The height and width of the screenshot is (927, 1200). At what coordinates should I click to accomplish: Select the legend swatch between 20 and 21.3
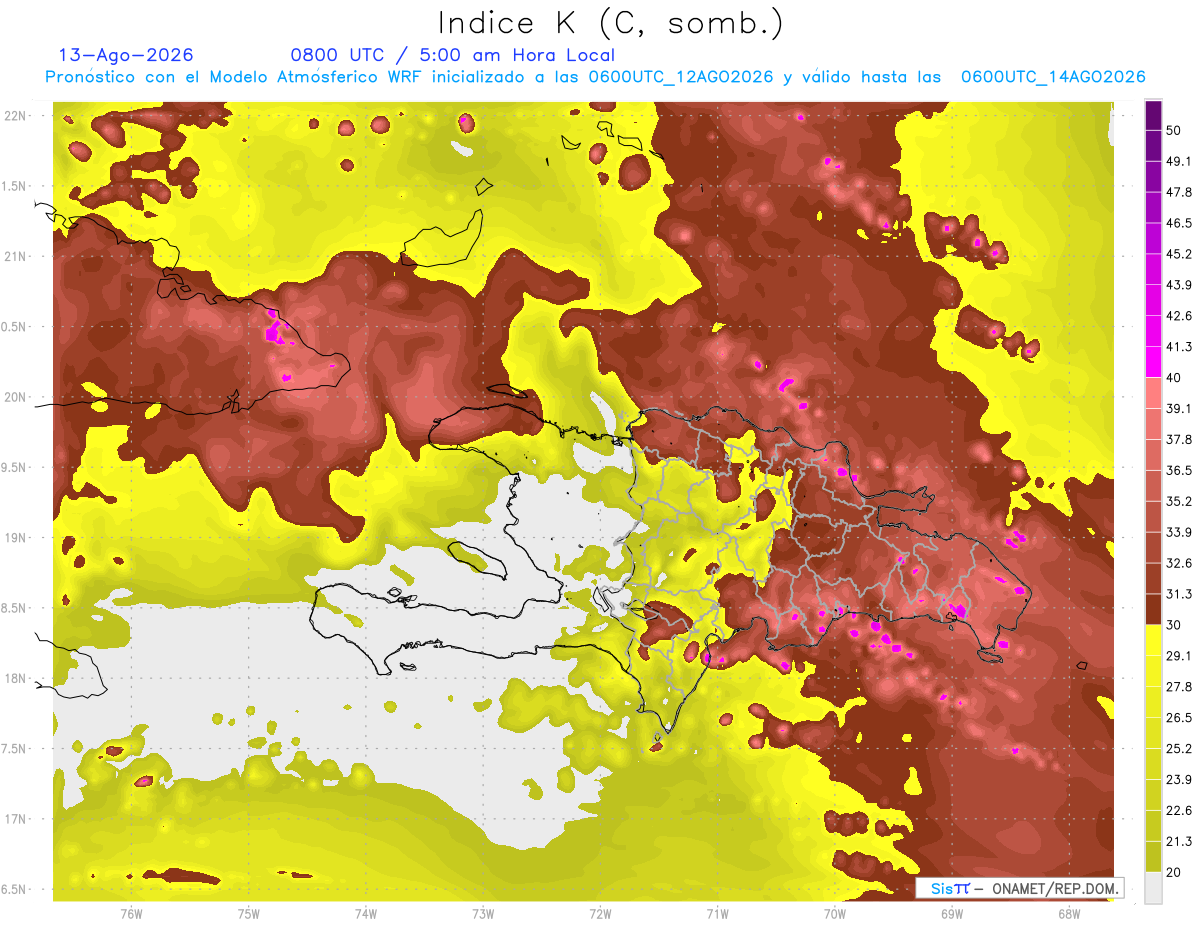pos(1153,856)
